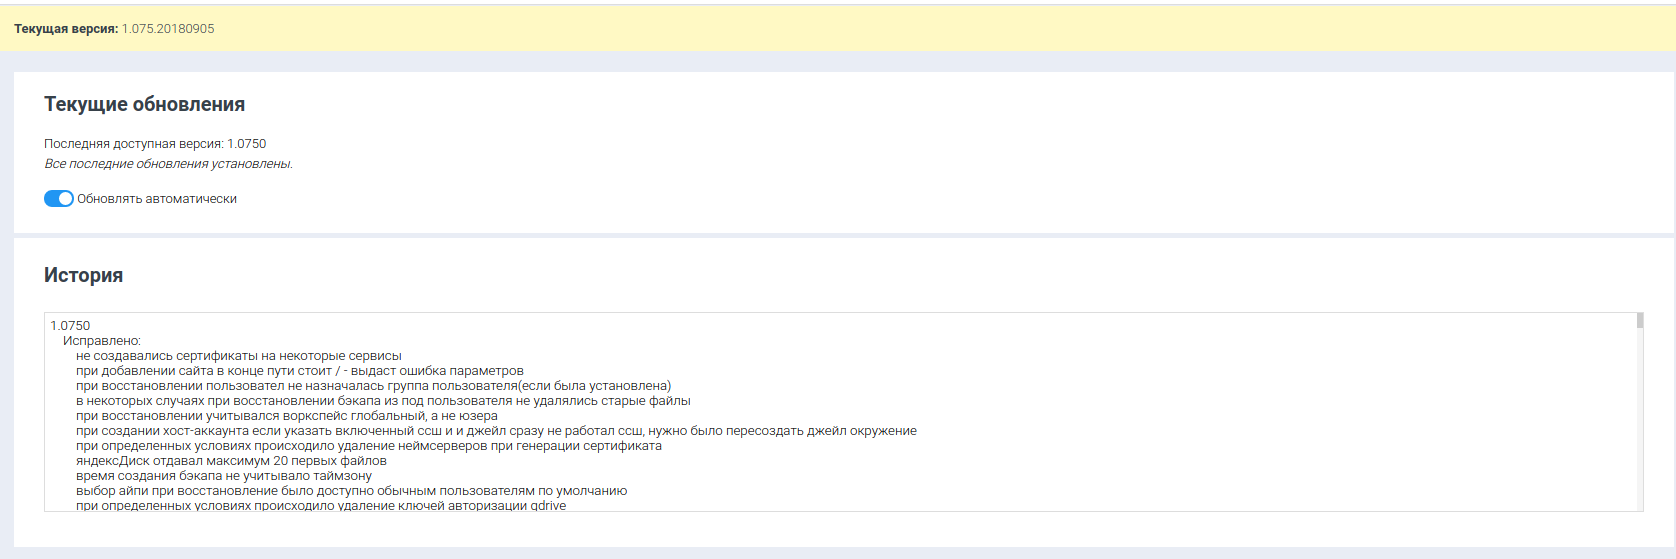This screenshot has width=1676, height=559.
Task: Click the 'Текущие обновления' heading
Action: click(144, 105)
